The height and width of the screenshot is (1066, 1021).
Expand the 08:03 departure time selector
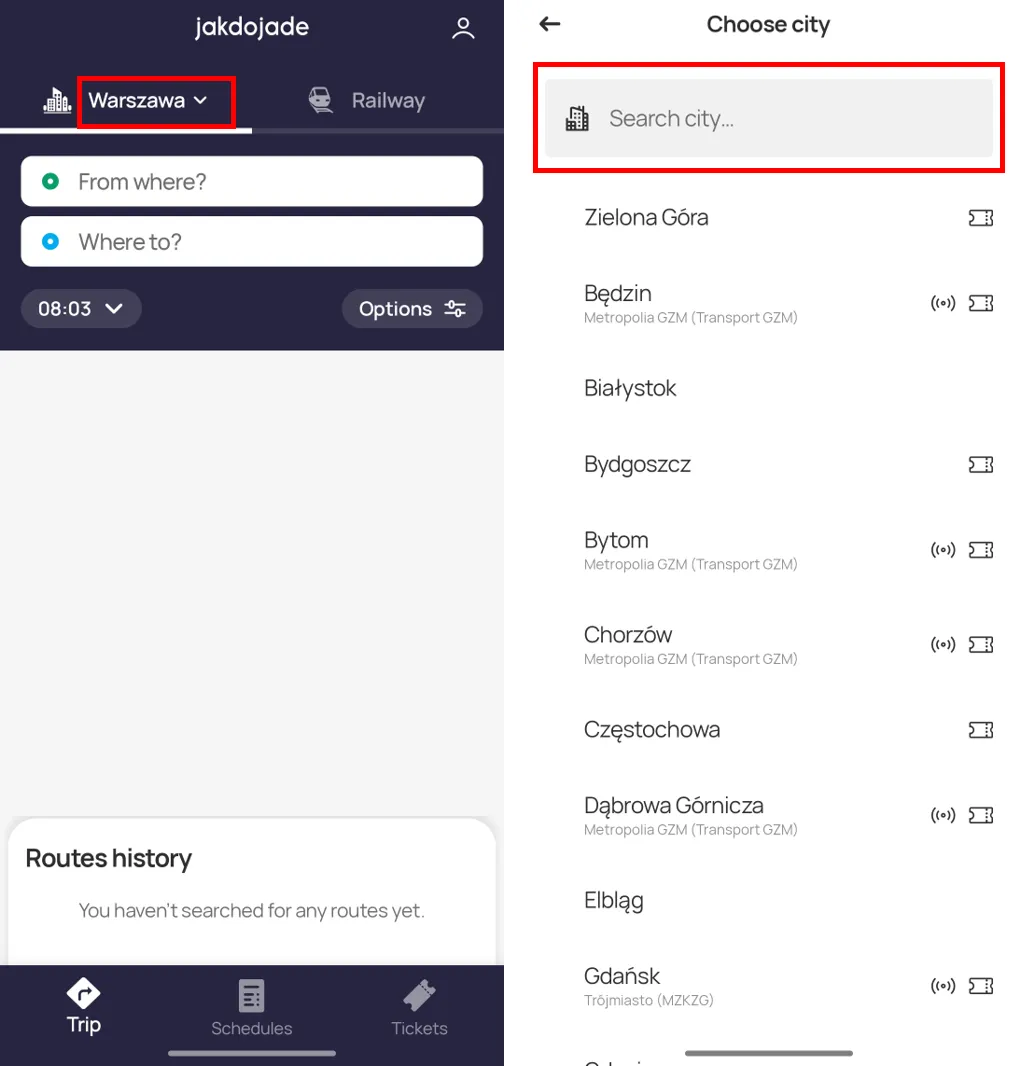[x=81, y=309]
